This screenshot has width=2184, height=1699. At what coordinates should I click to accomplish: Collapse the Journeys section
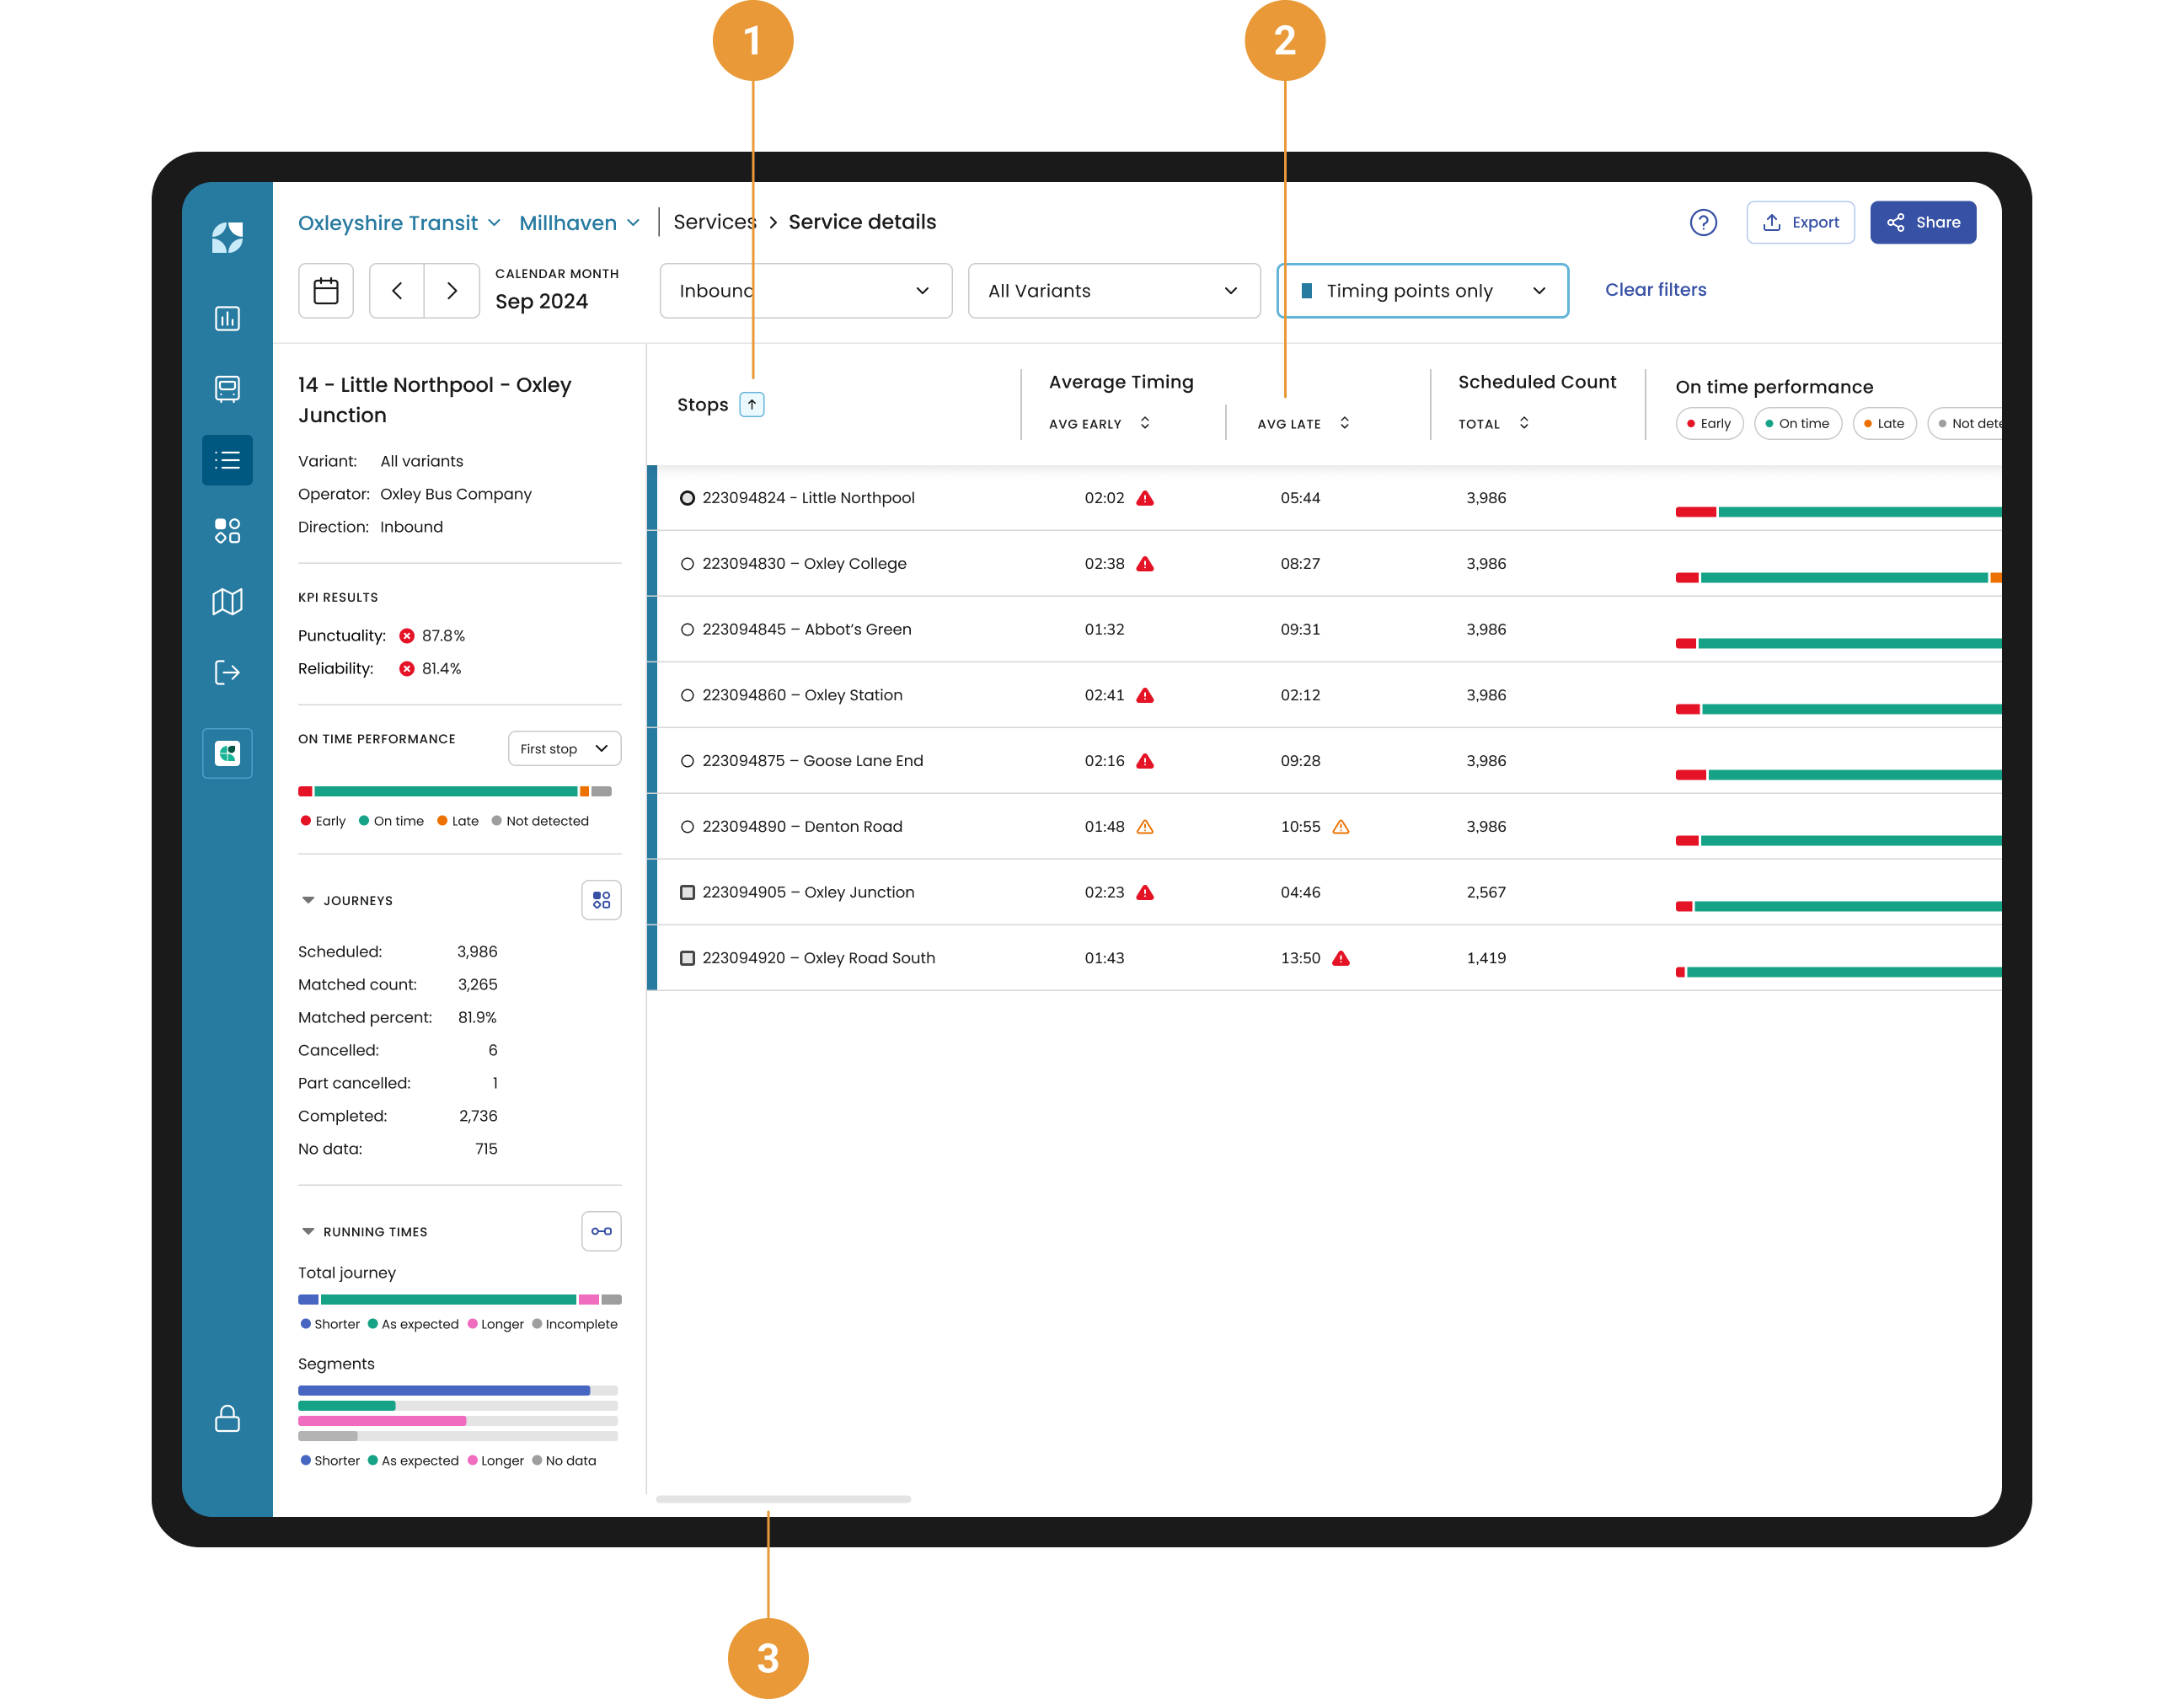pos(308,900)
